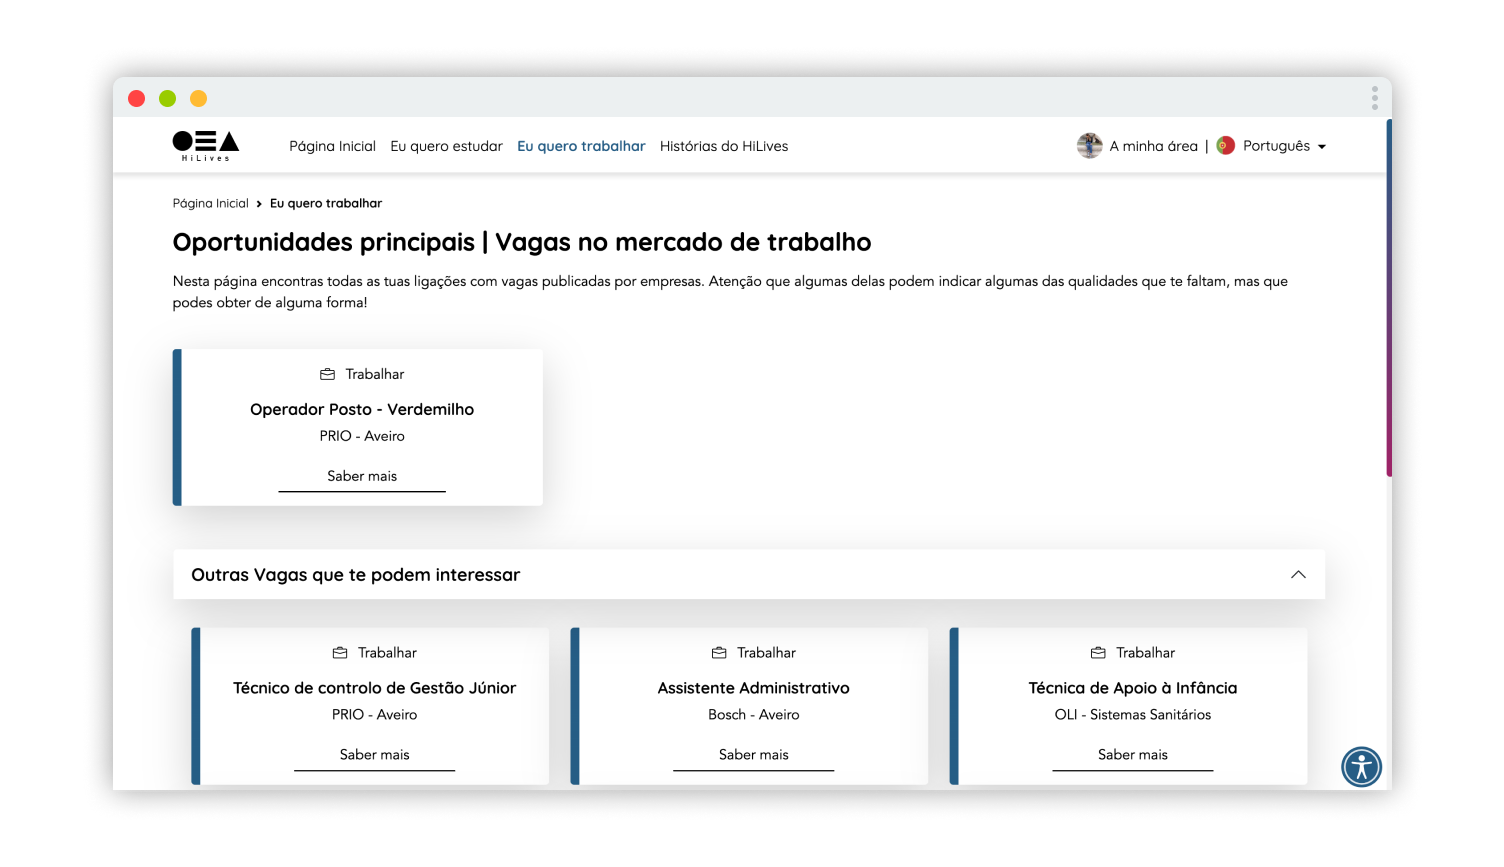Click Saber mais for Operador Posto

(x=362, y=476)
